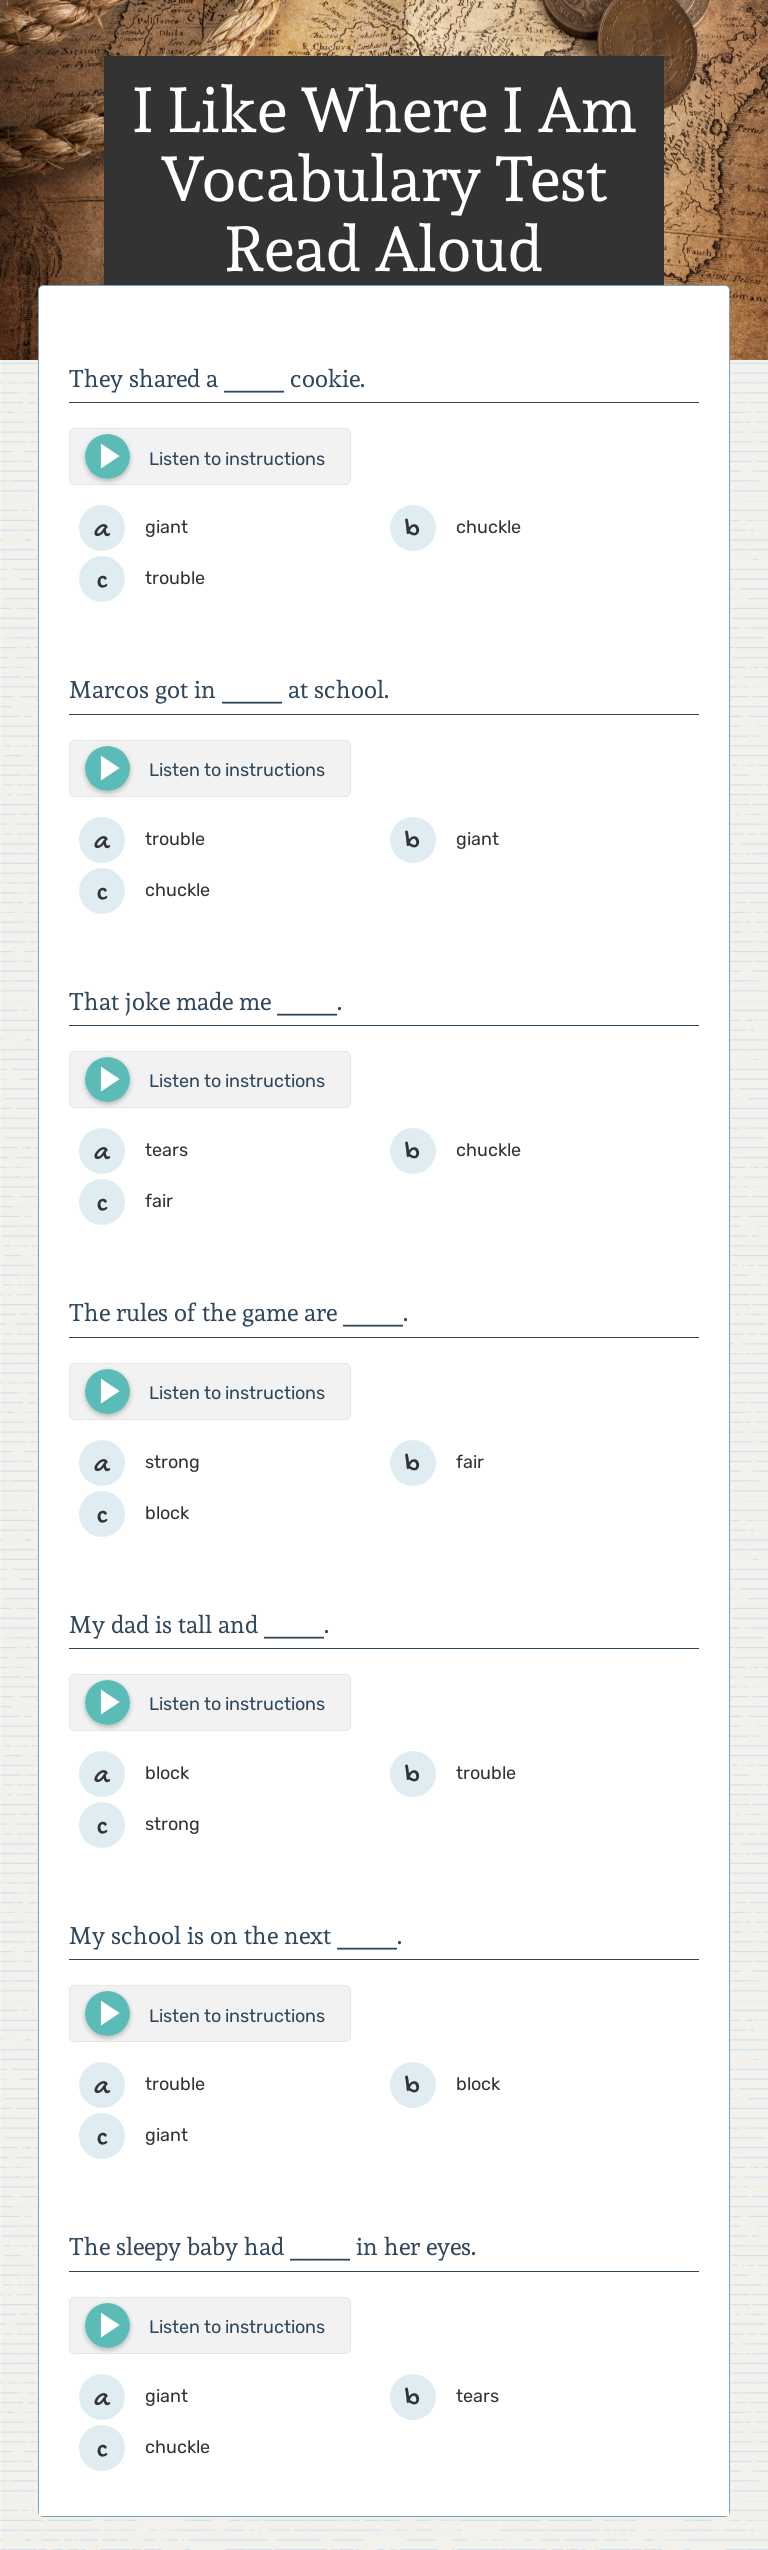
Task: Click the play icon for the cookie question
Action: tap(108, 456)
